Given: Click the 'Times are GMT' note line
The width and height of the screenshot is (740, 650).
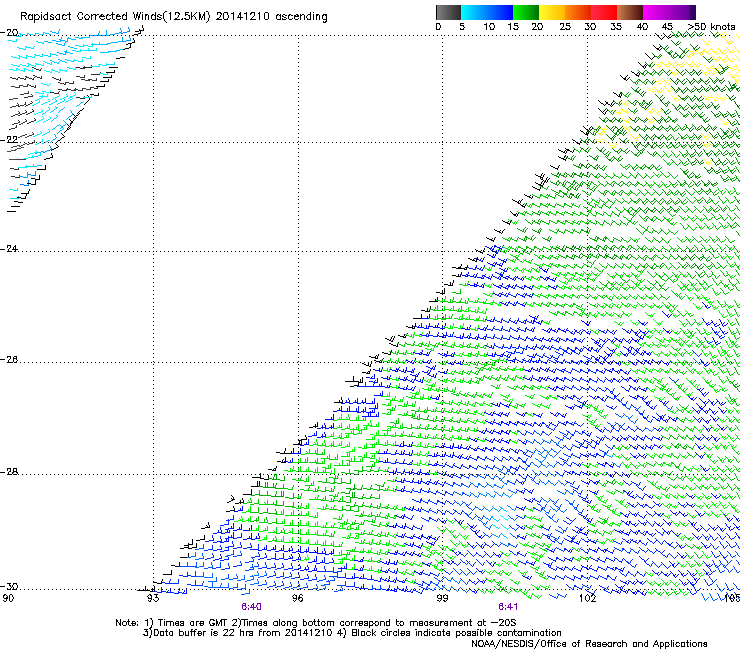Looking at the screenshot, I should [316, 623].
